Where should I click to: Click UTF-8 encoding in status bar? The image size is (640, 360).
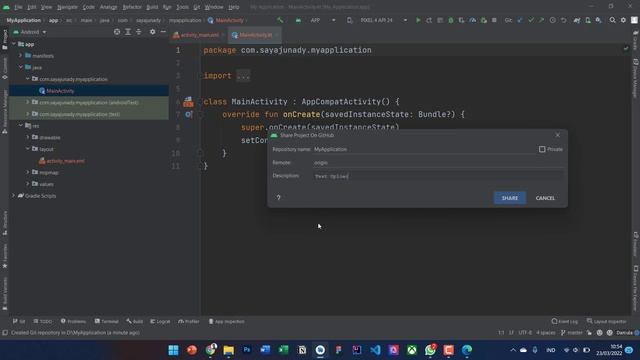tap(525, 333)
